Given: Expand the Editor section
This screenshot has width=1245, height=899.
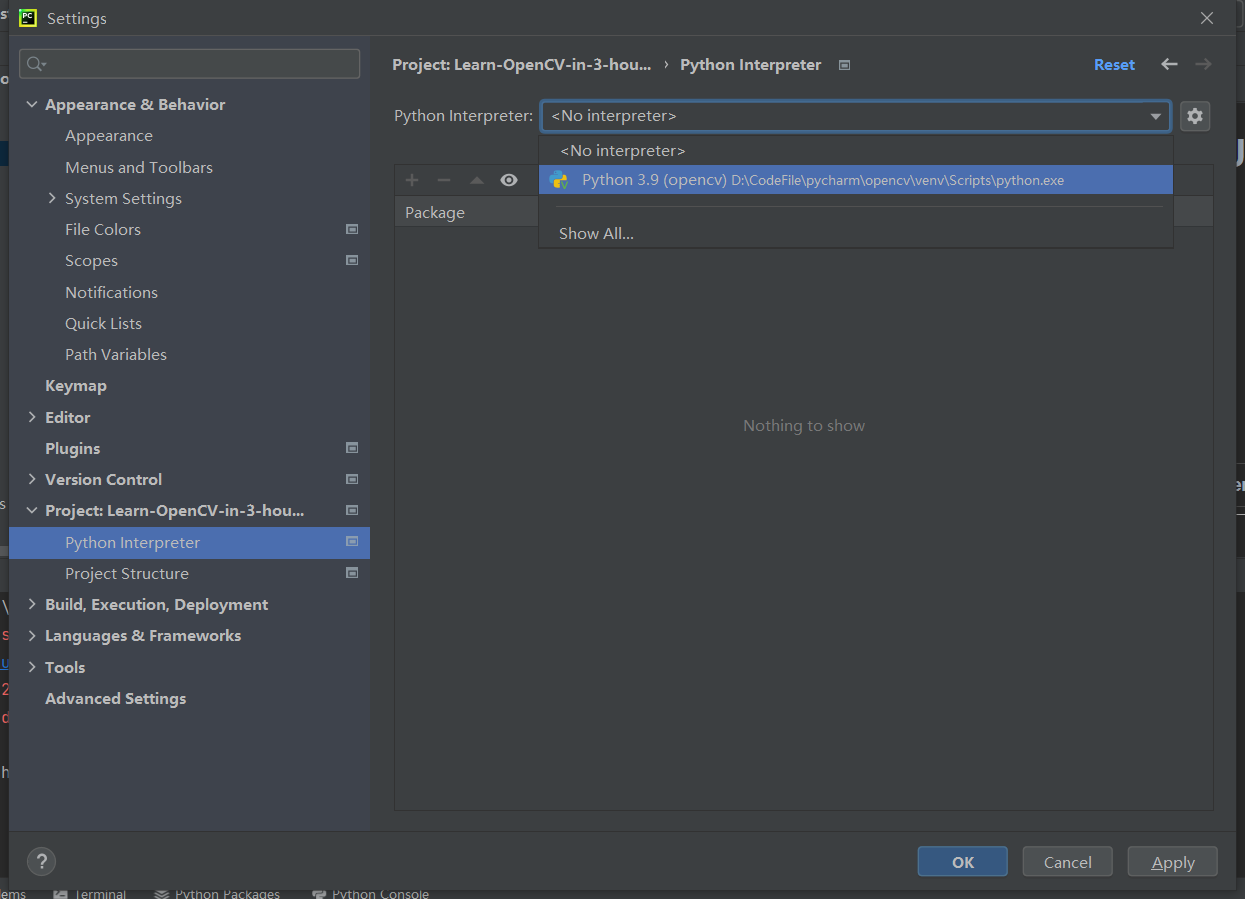Looking at the screenshot, I should tap(32, 417).
